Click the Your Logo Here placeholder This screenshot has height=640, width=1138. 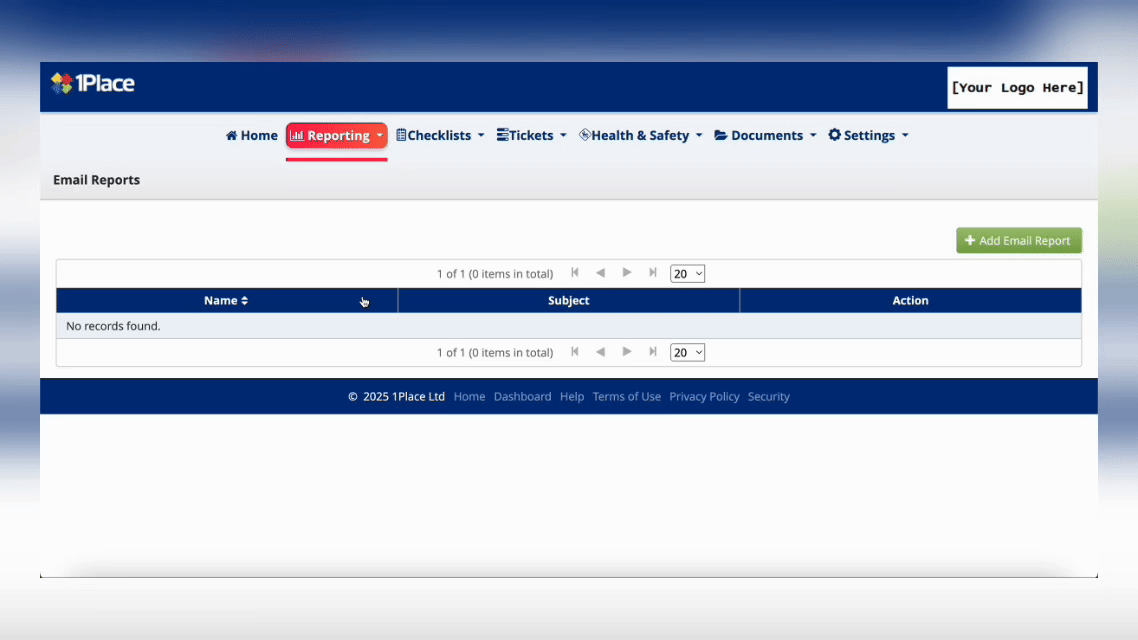click(x=1017, y=88)
